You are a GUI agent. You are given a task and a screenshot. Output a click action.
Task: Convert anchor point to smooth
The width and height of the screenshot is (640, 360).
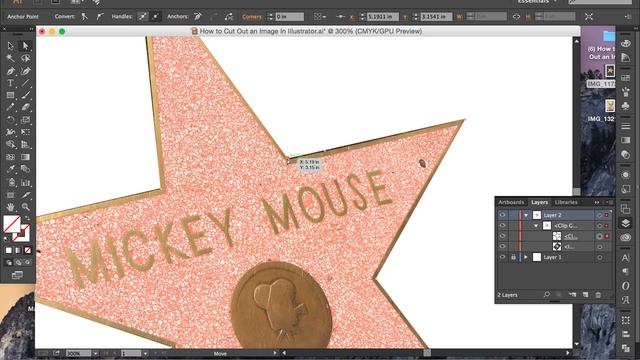pos(100,17)
